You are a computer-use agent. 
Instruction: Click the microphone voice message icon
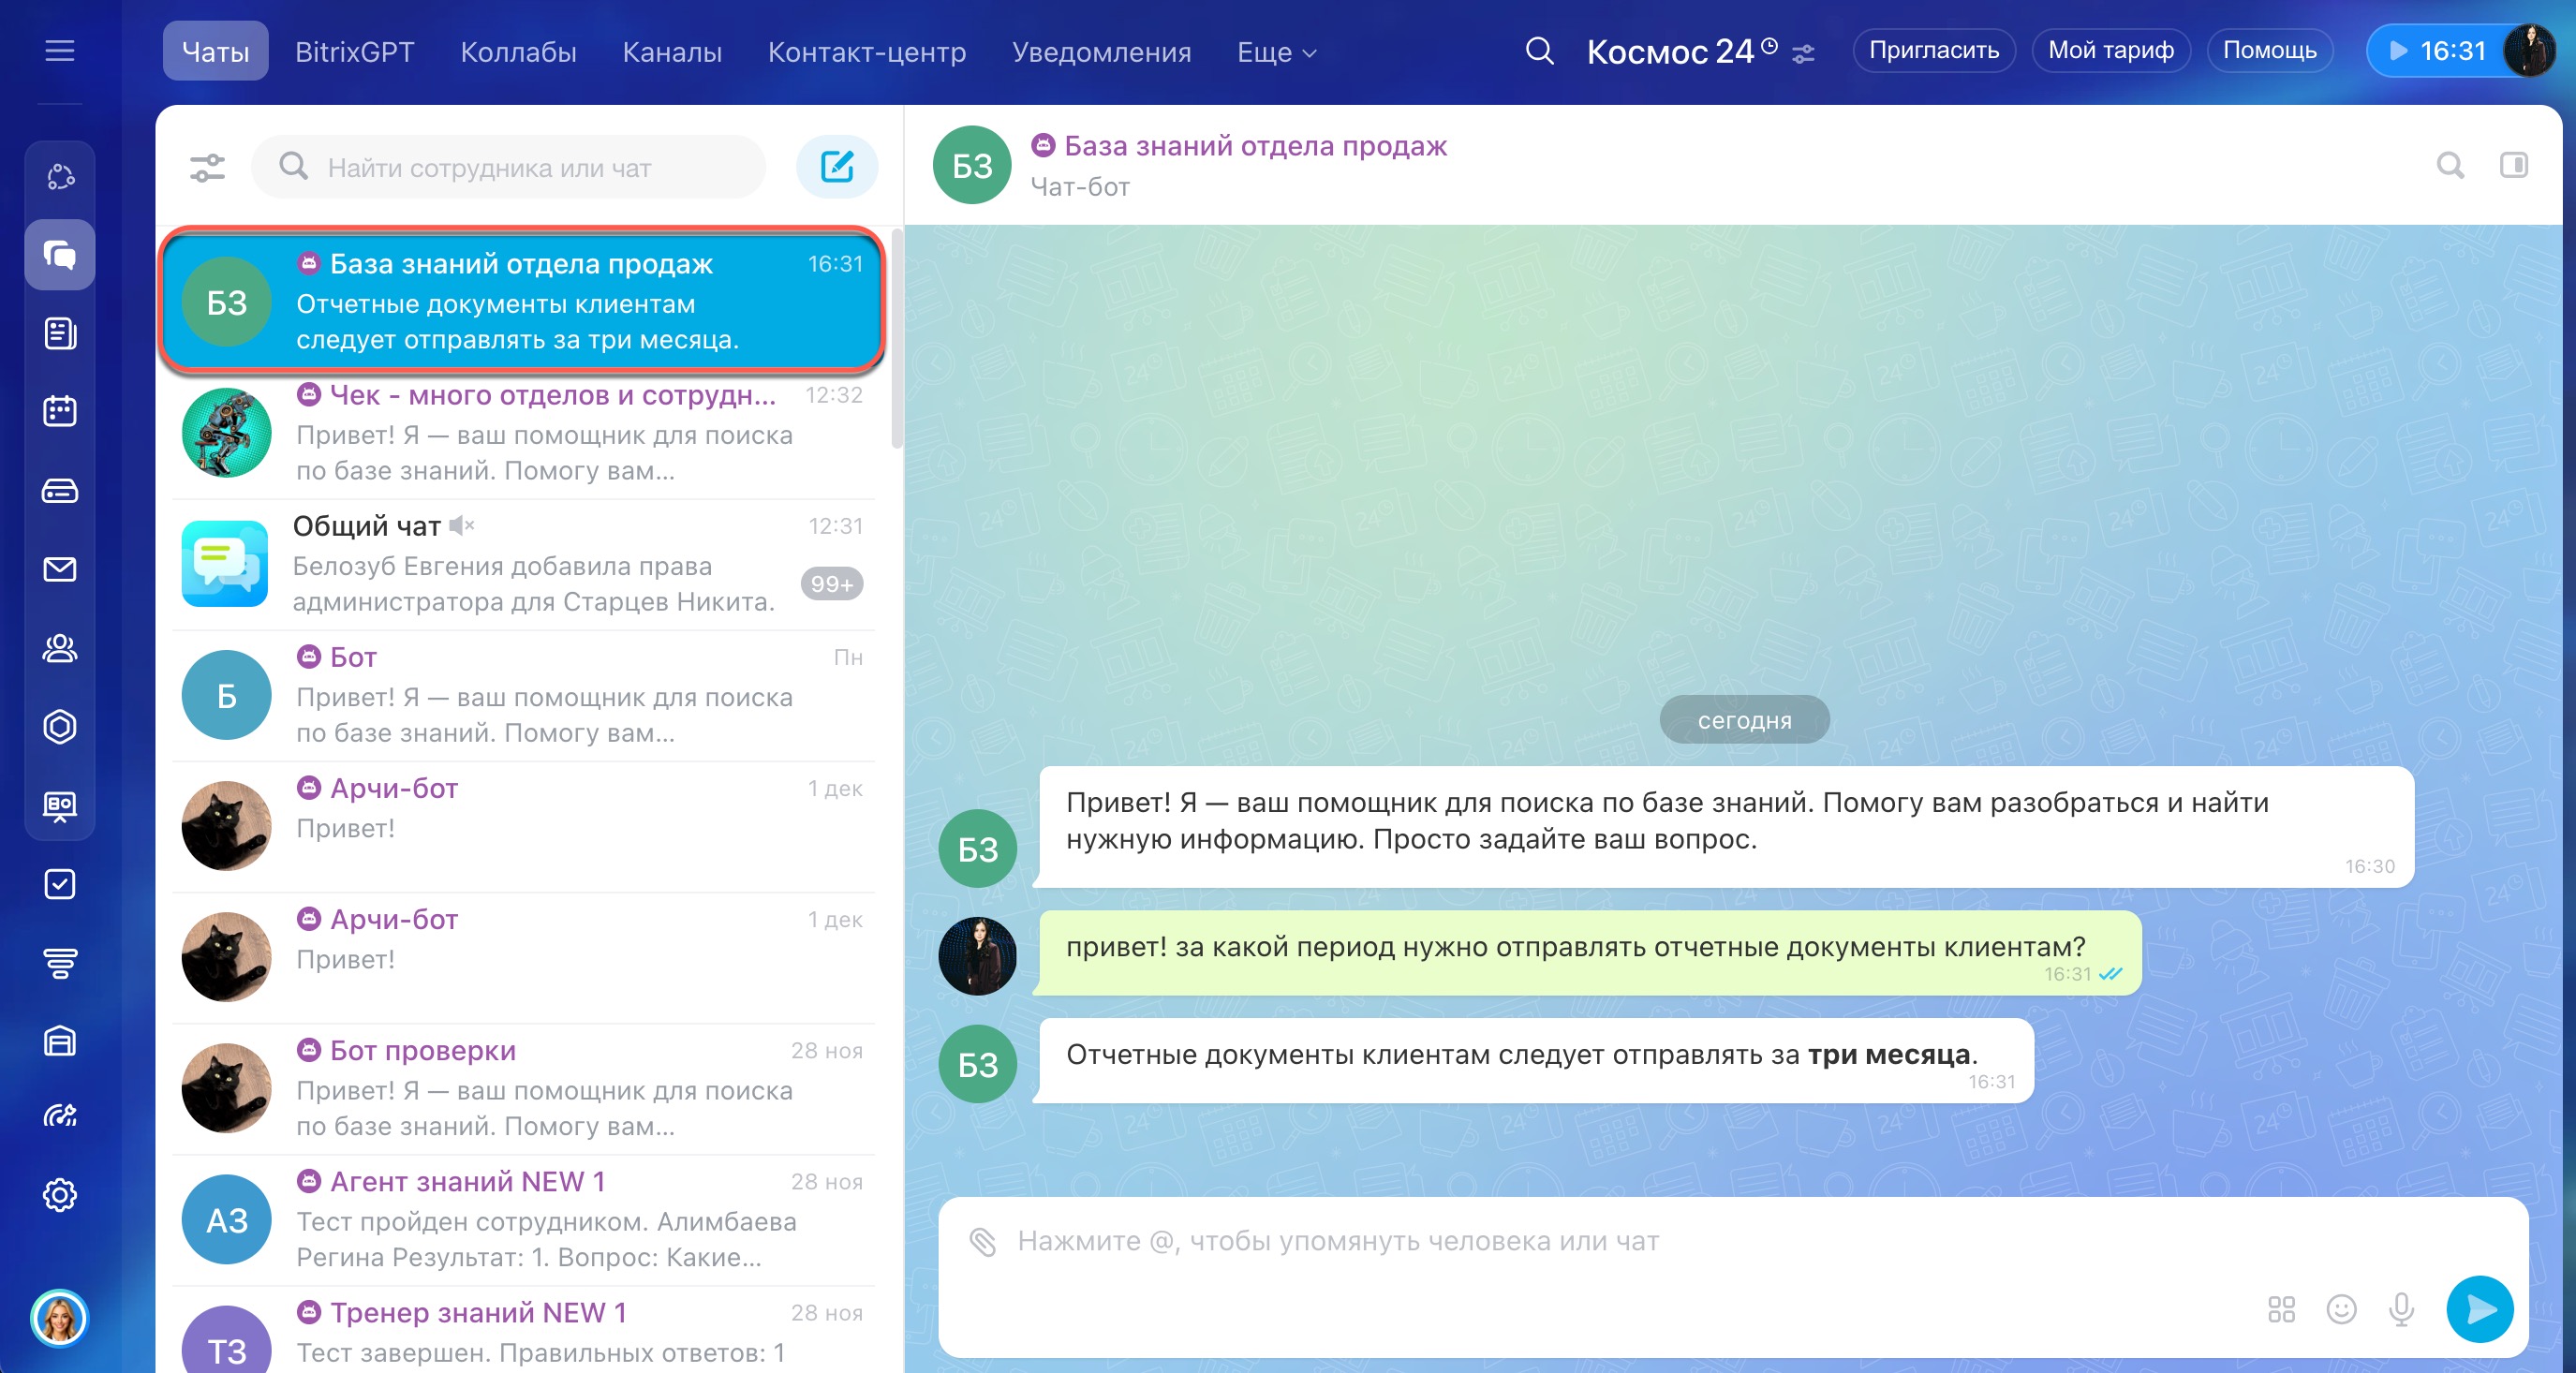tap(2401, 1309)
